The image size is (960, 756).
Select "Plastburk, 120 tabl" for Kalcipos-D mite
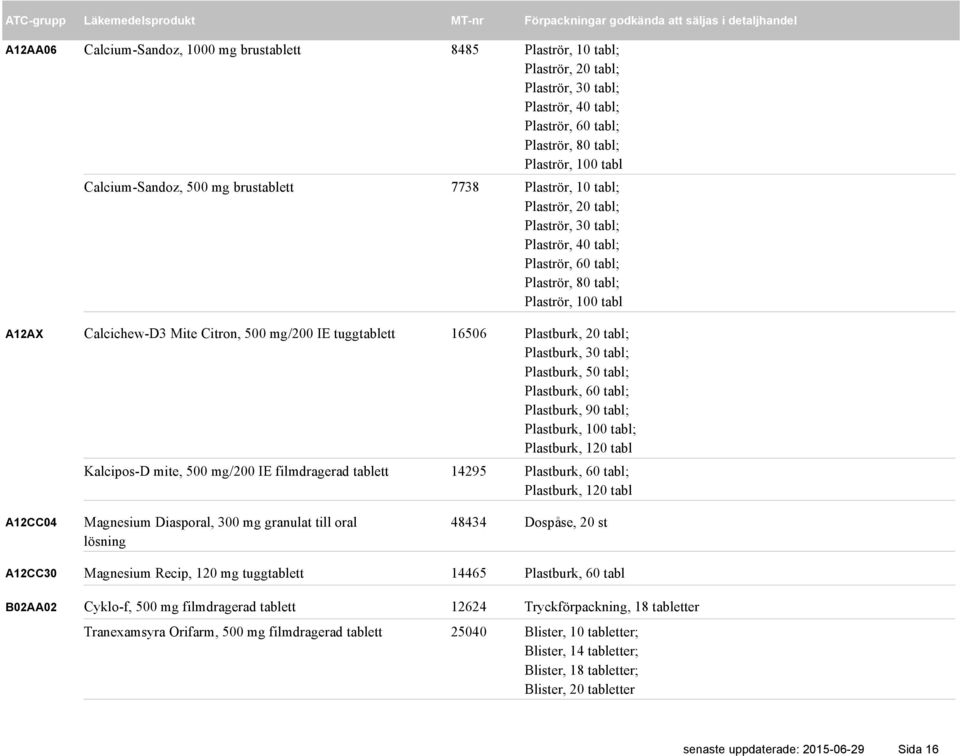(x=578, y=491)
